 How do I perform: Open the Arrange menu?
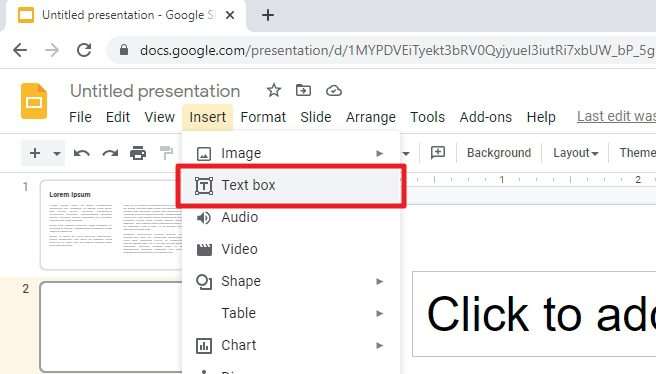click(371, 117)
